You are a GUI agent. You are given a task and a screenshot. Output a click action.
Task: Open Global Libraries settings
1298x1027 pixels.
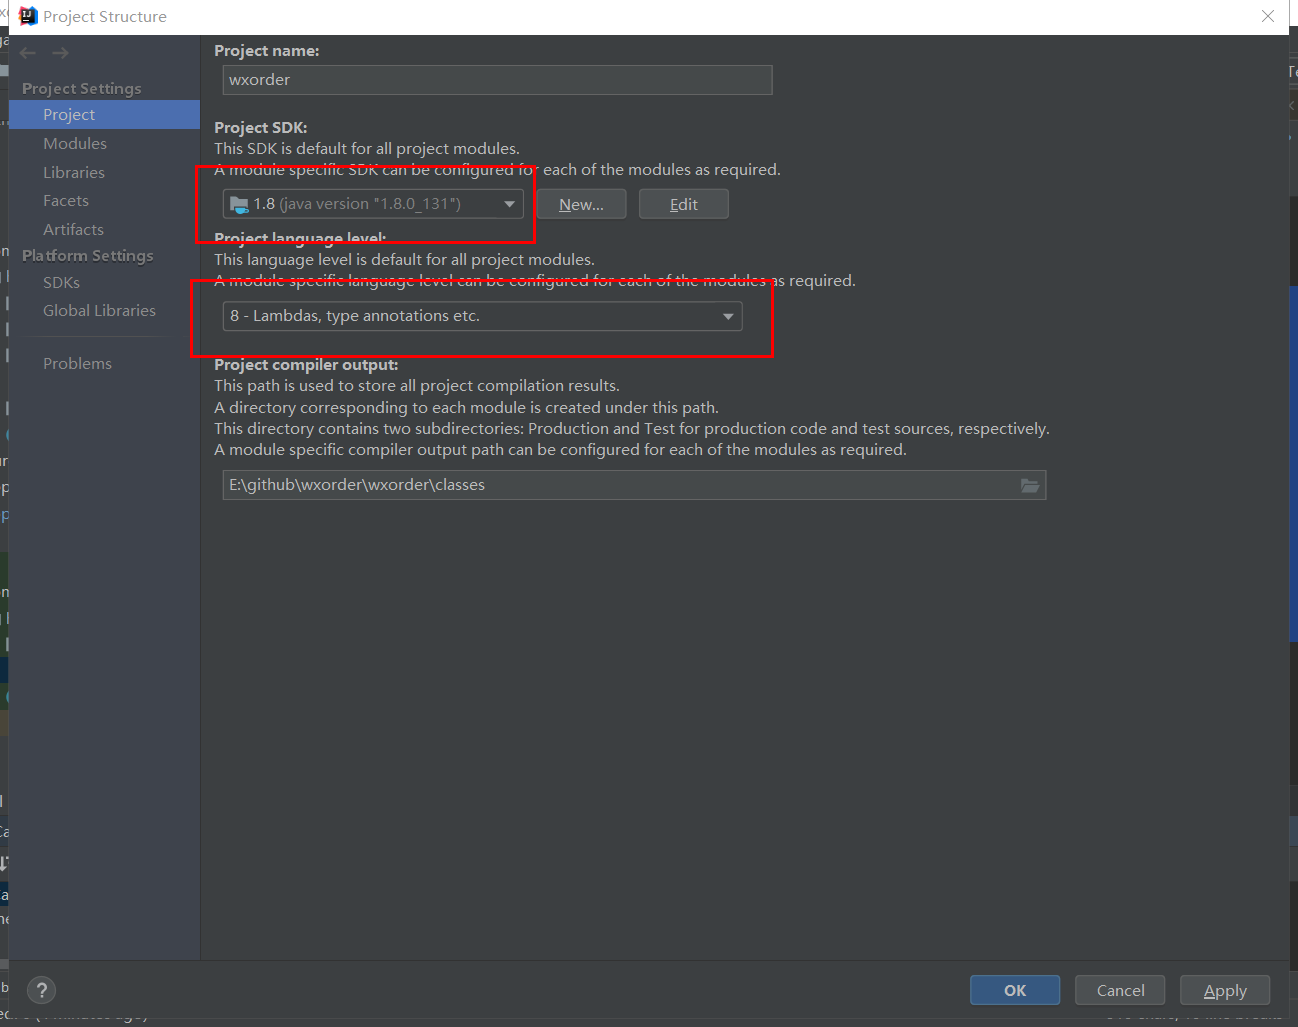(x=99, y=311)
